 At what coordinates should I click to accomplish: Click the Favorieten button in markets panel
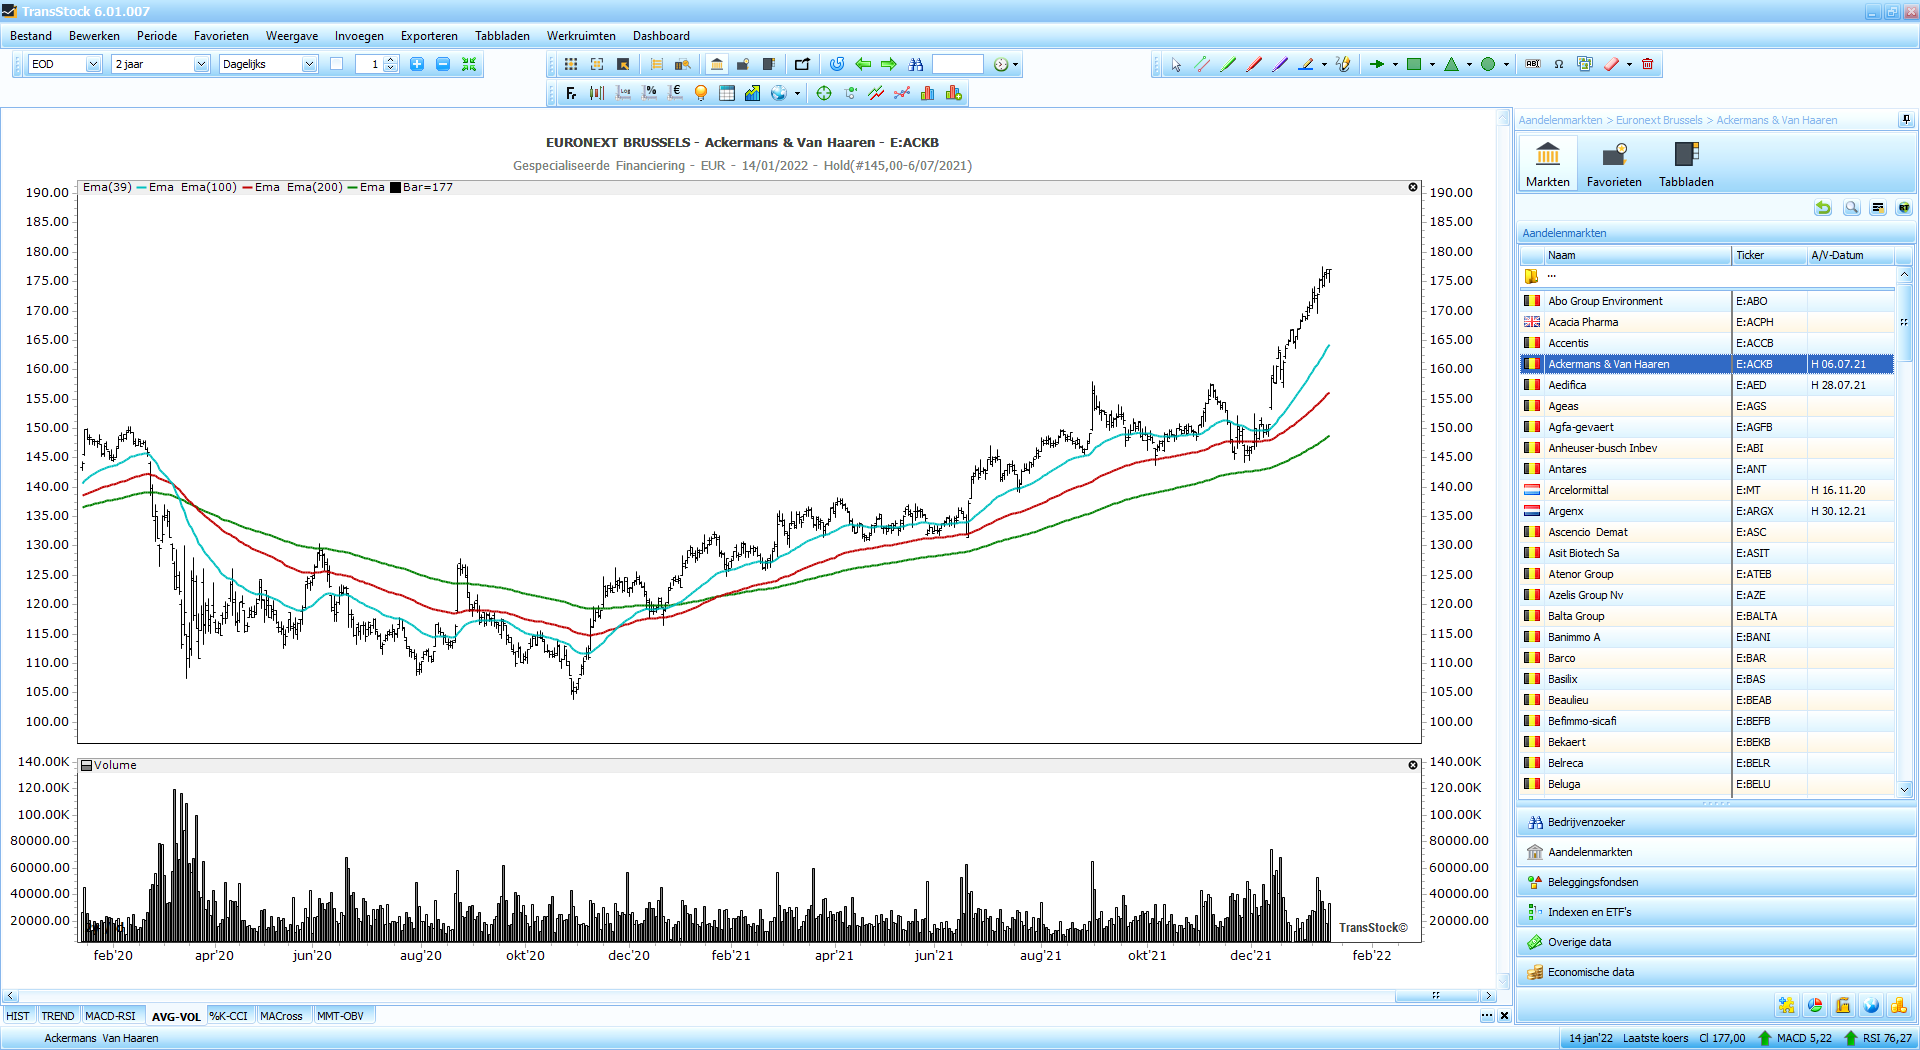(1614, 164)
